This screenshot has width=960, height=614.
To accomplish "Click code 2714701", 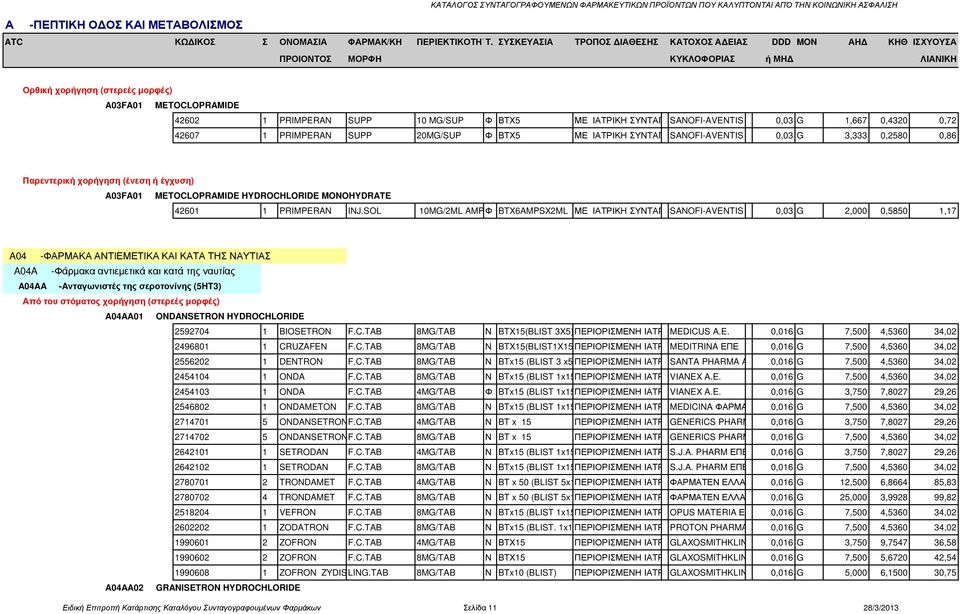I will tap(192, 422).
